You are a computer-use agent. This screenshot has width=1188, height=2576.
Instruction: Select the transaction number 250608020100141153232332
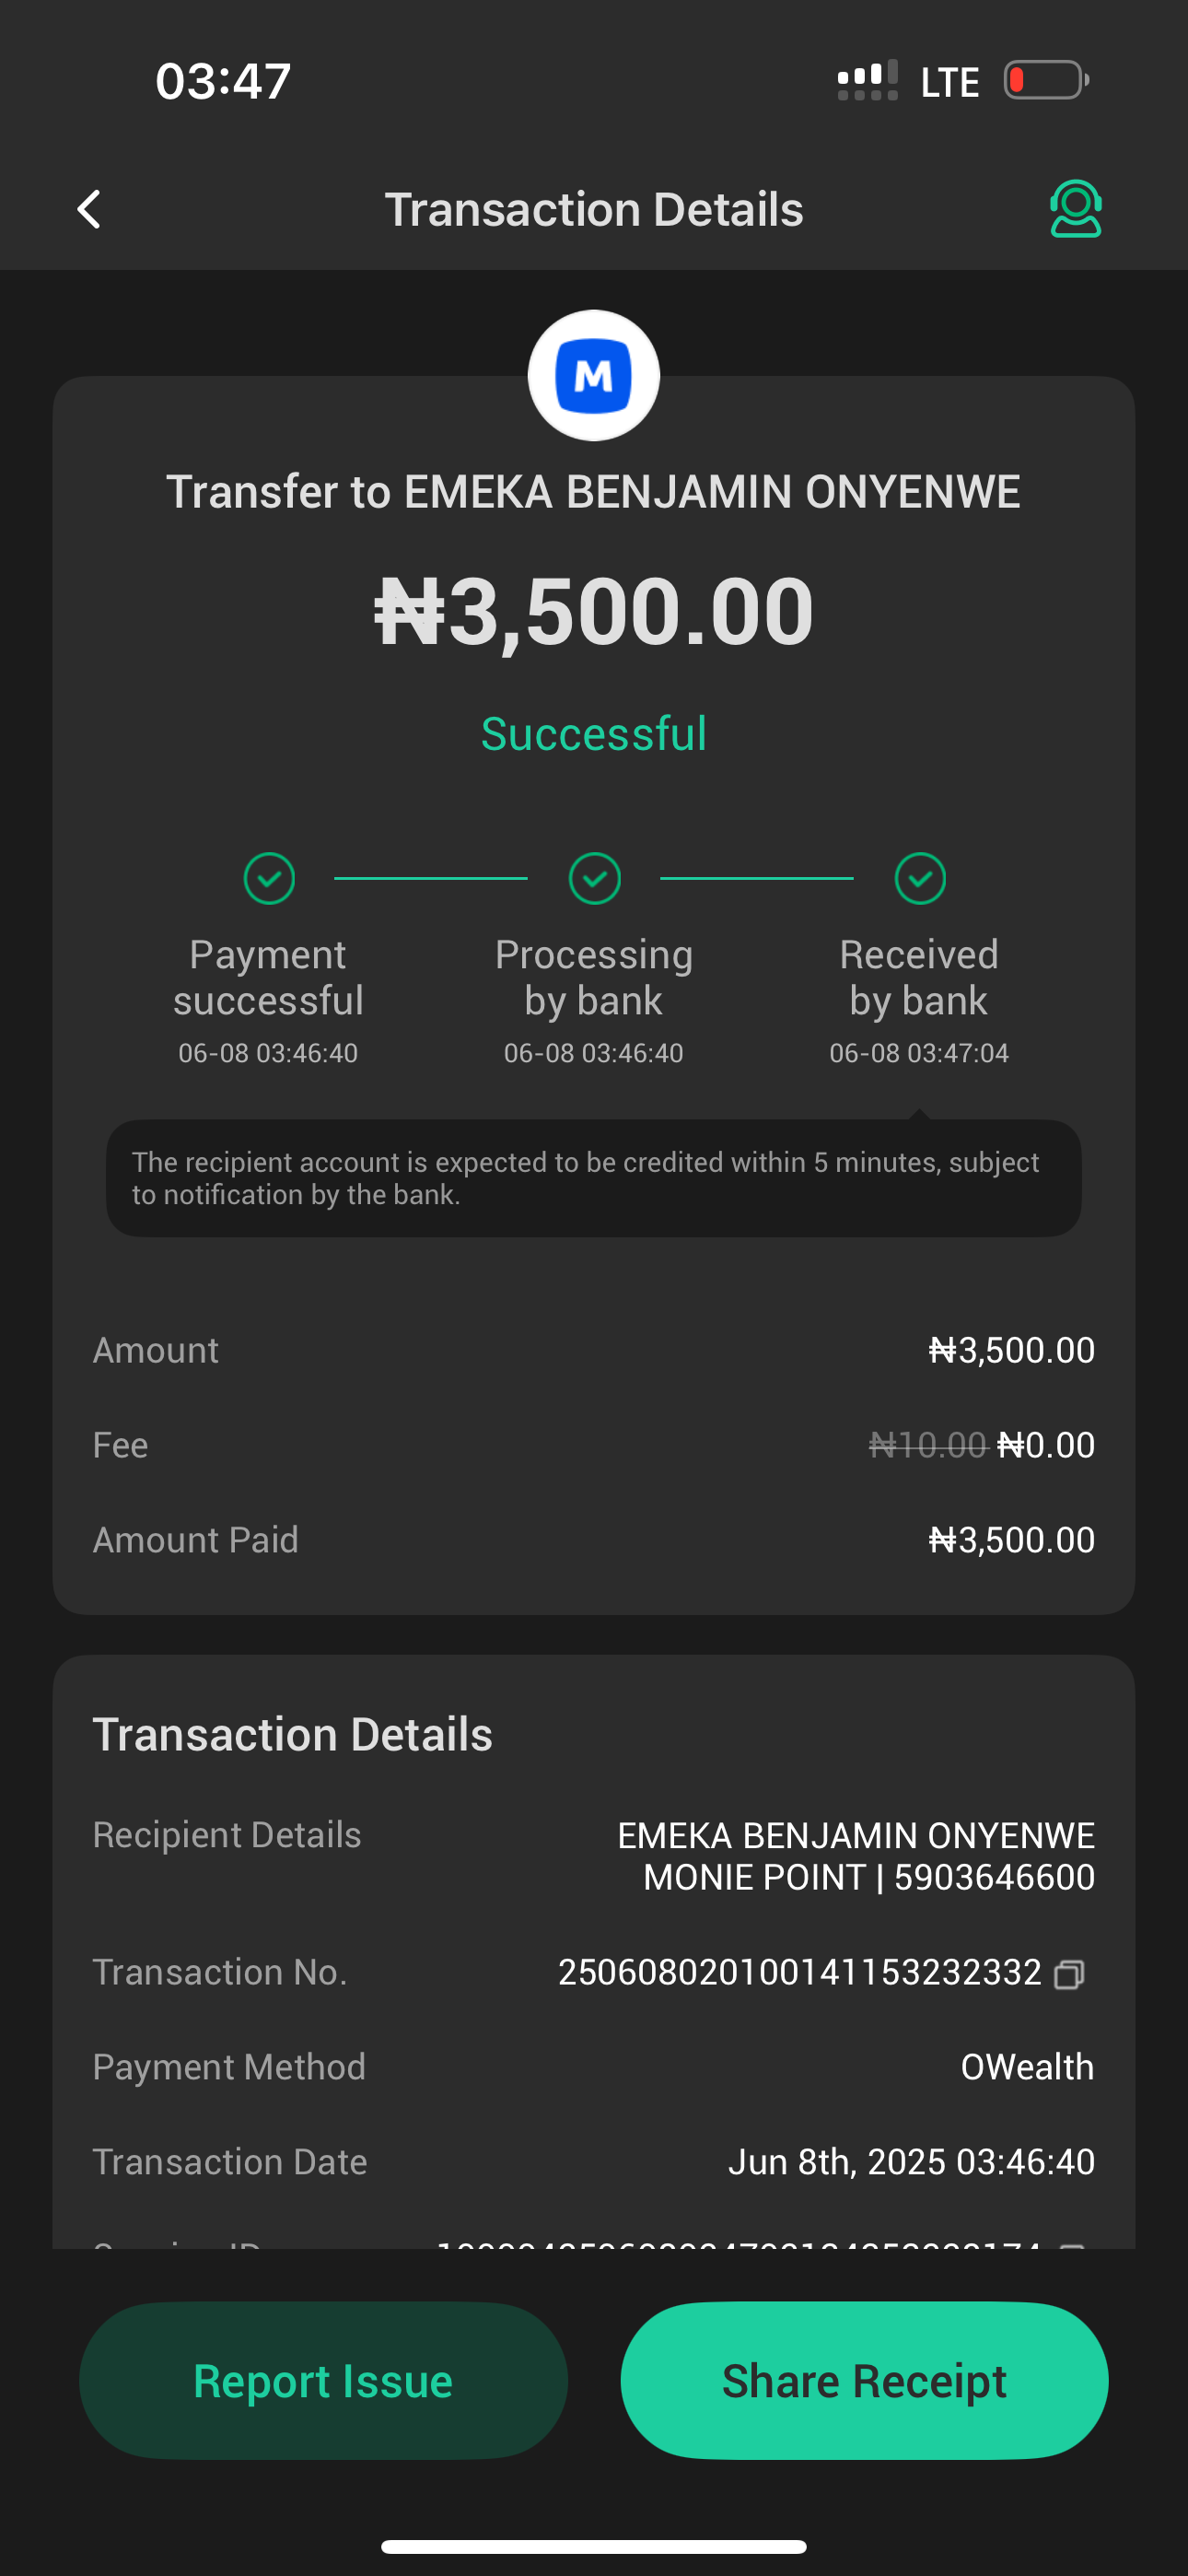pyautogui.click(x=799, y=1972)
